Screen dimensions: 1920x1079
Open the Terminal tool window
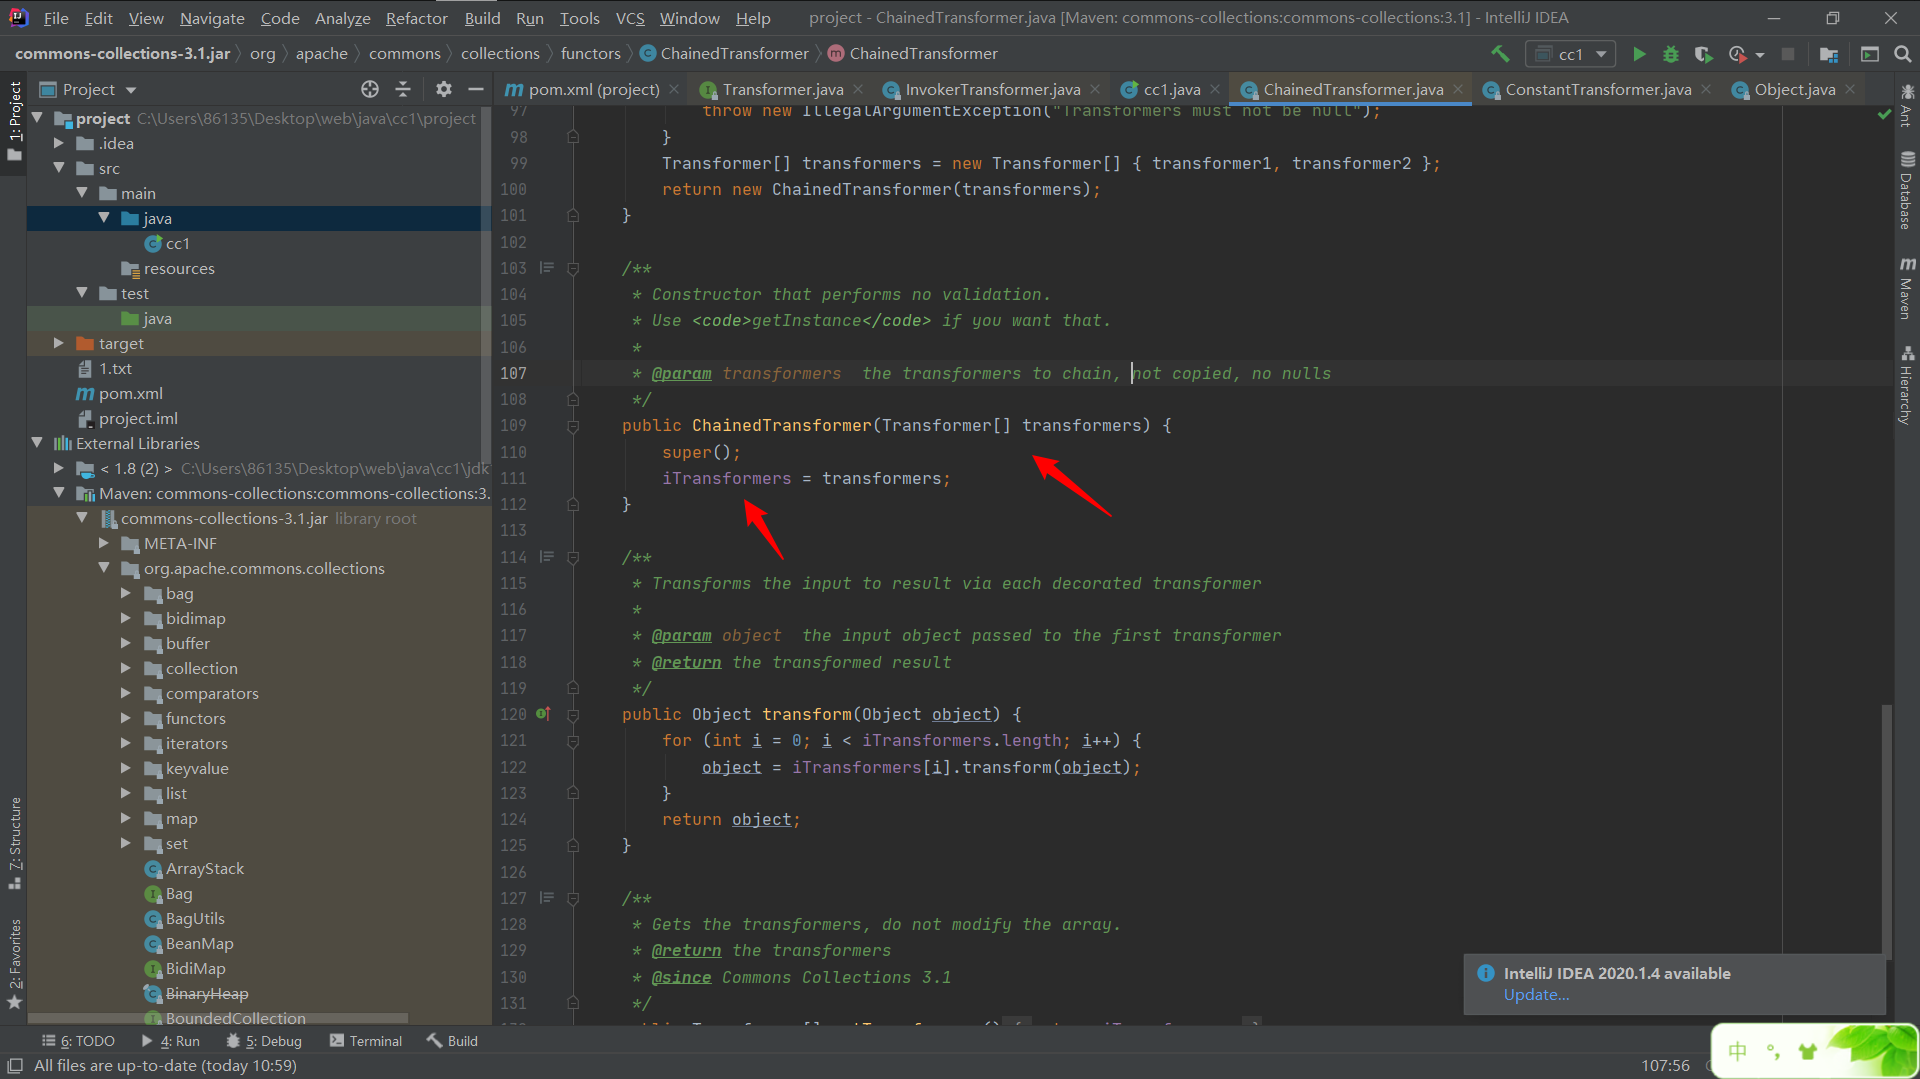[366, 1041]
